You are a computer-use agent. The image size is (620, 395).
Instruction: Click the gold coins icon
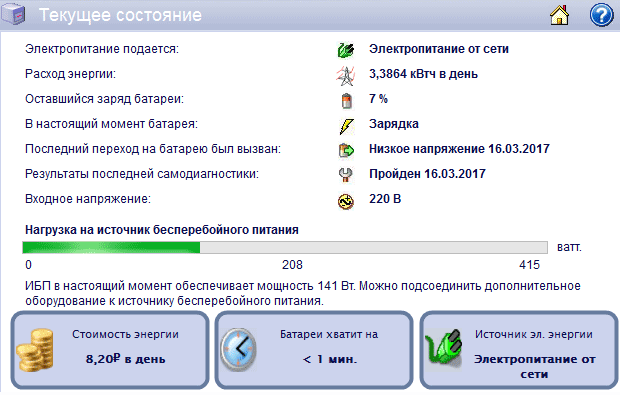pos(35,350)
